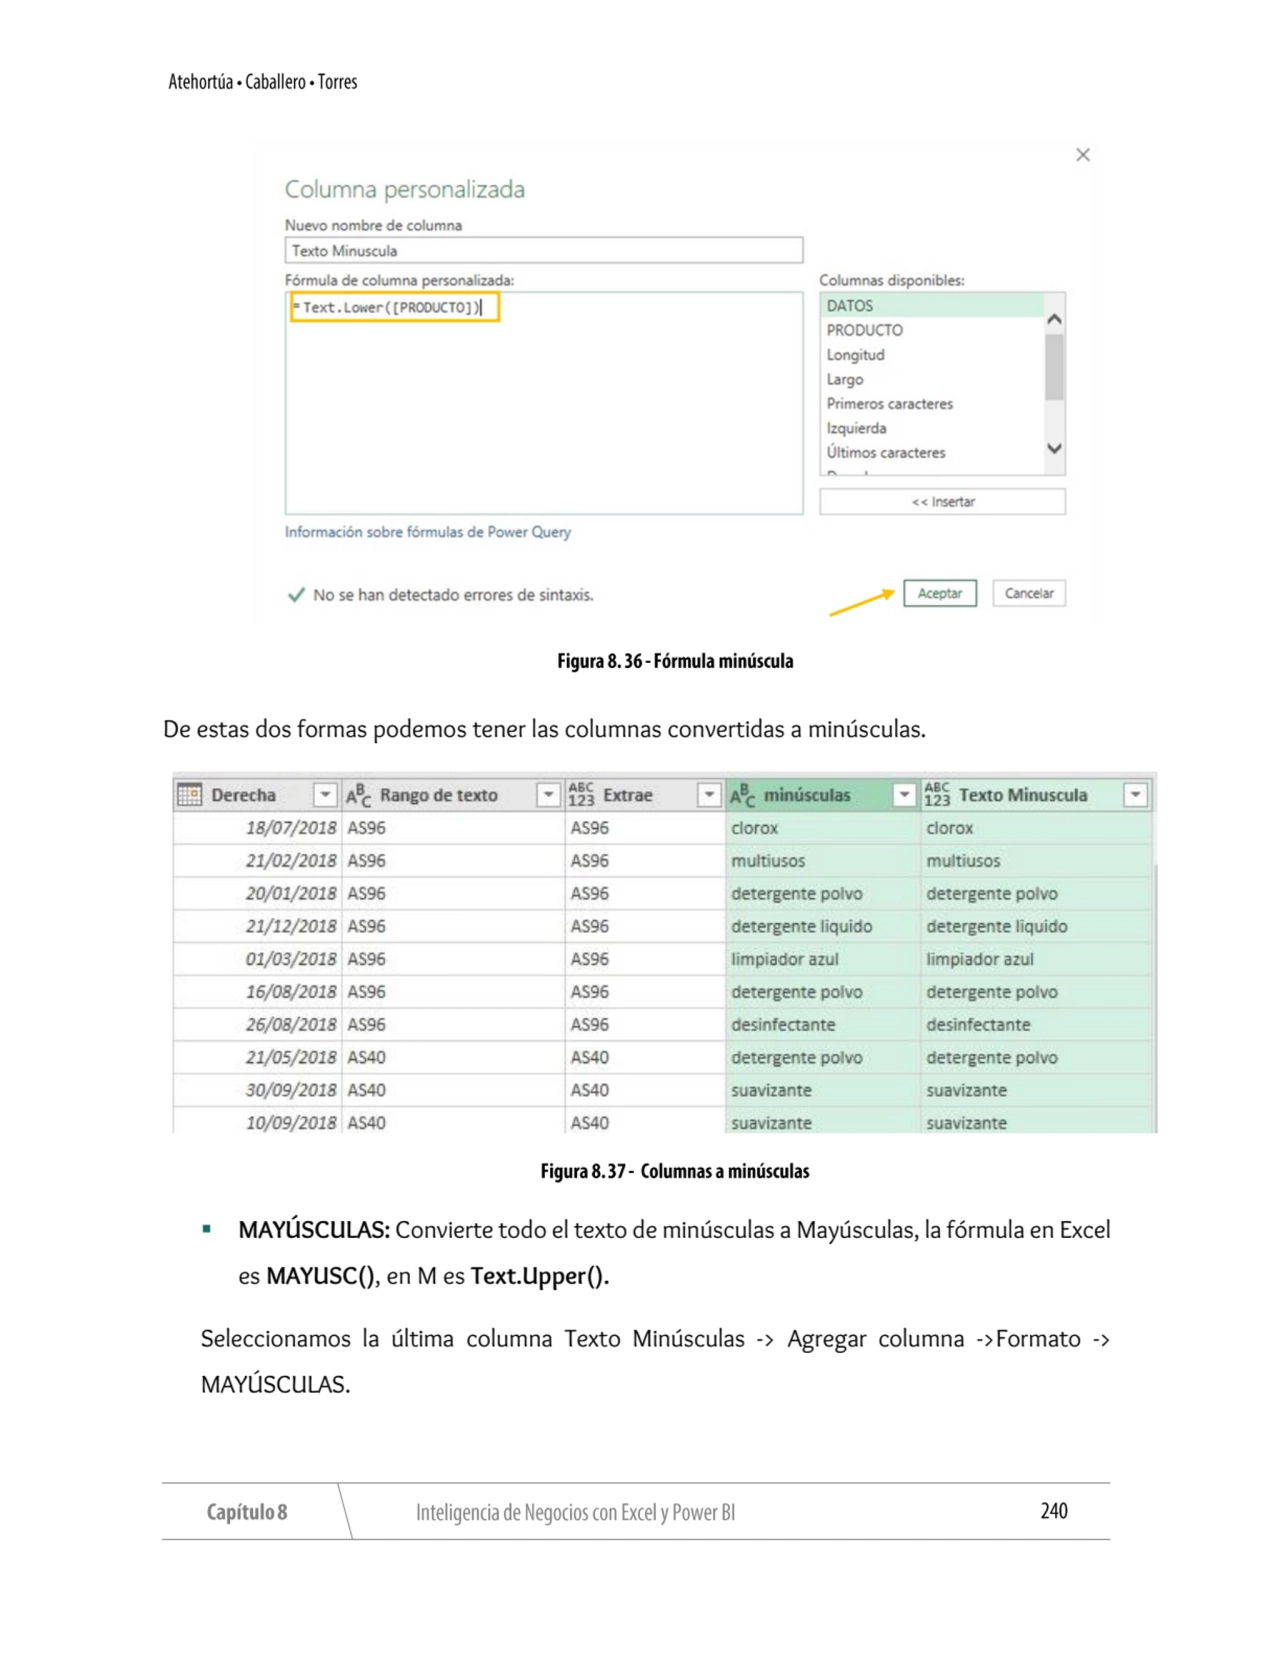The image size is (1280, 1656).
Task: Select the Rango de texto column header
Action: pos(453,795)
